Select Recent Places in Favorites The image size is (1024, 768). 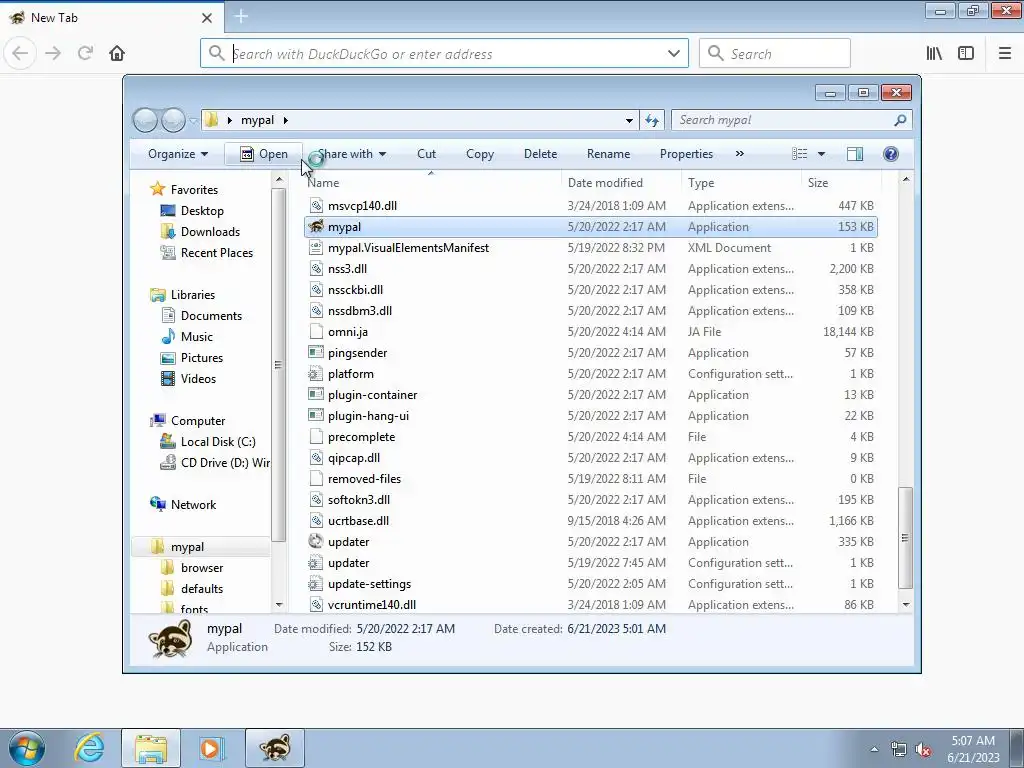216,253
